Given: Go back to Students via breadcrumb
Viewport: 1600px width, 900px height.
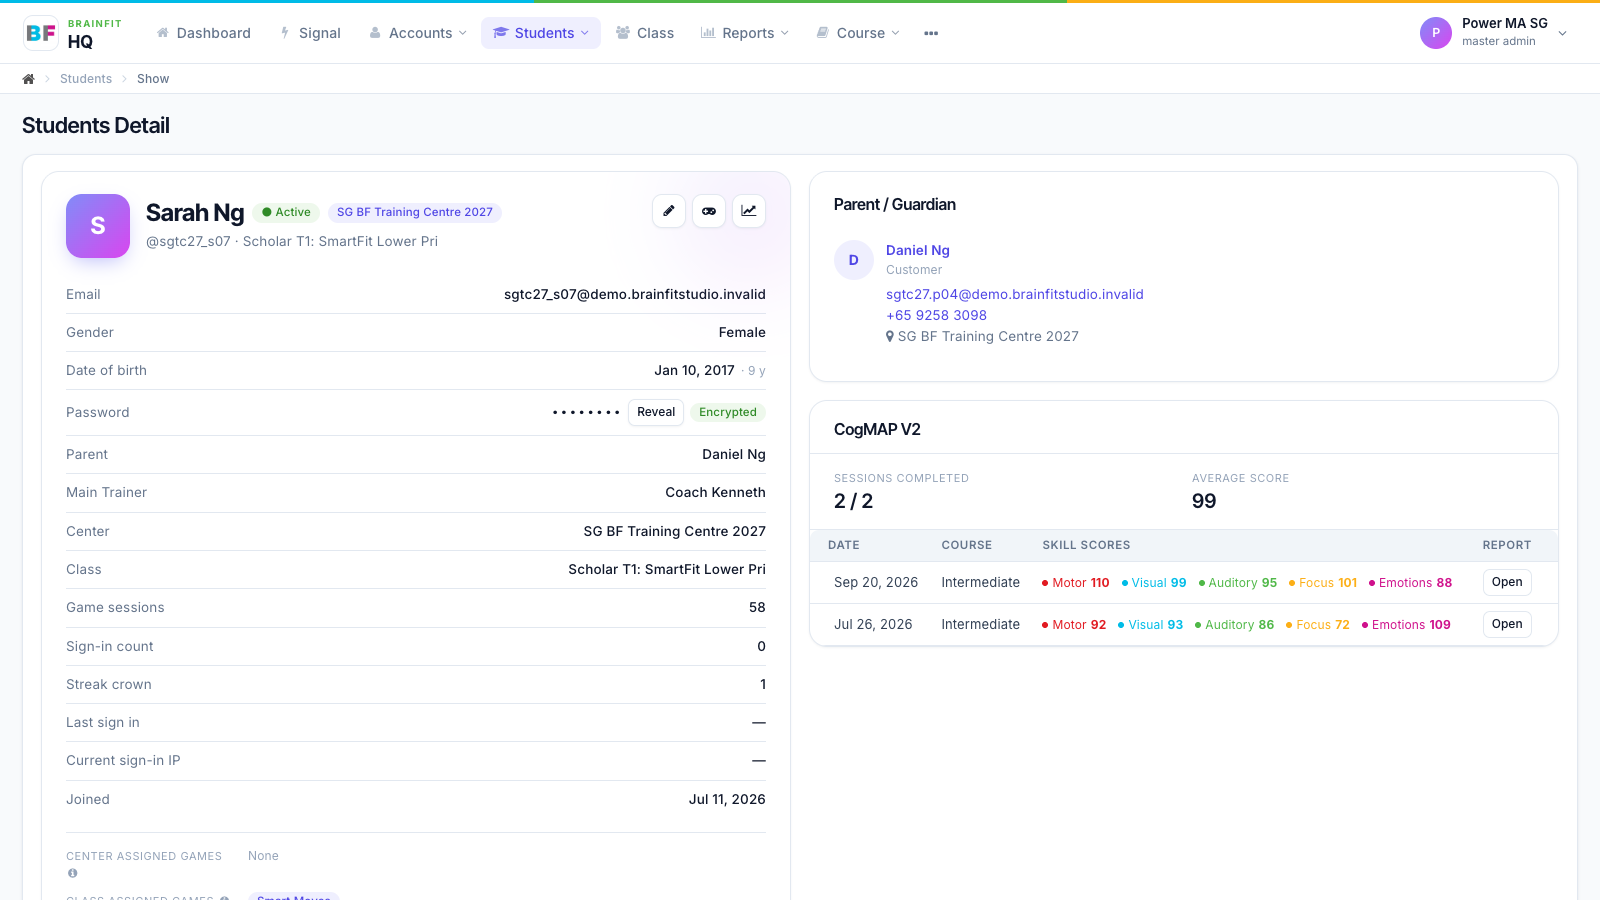Looking at the screenshot, I should 86,79.
